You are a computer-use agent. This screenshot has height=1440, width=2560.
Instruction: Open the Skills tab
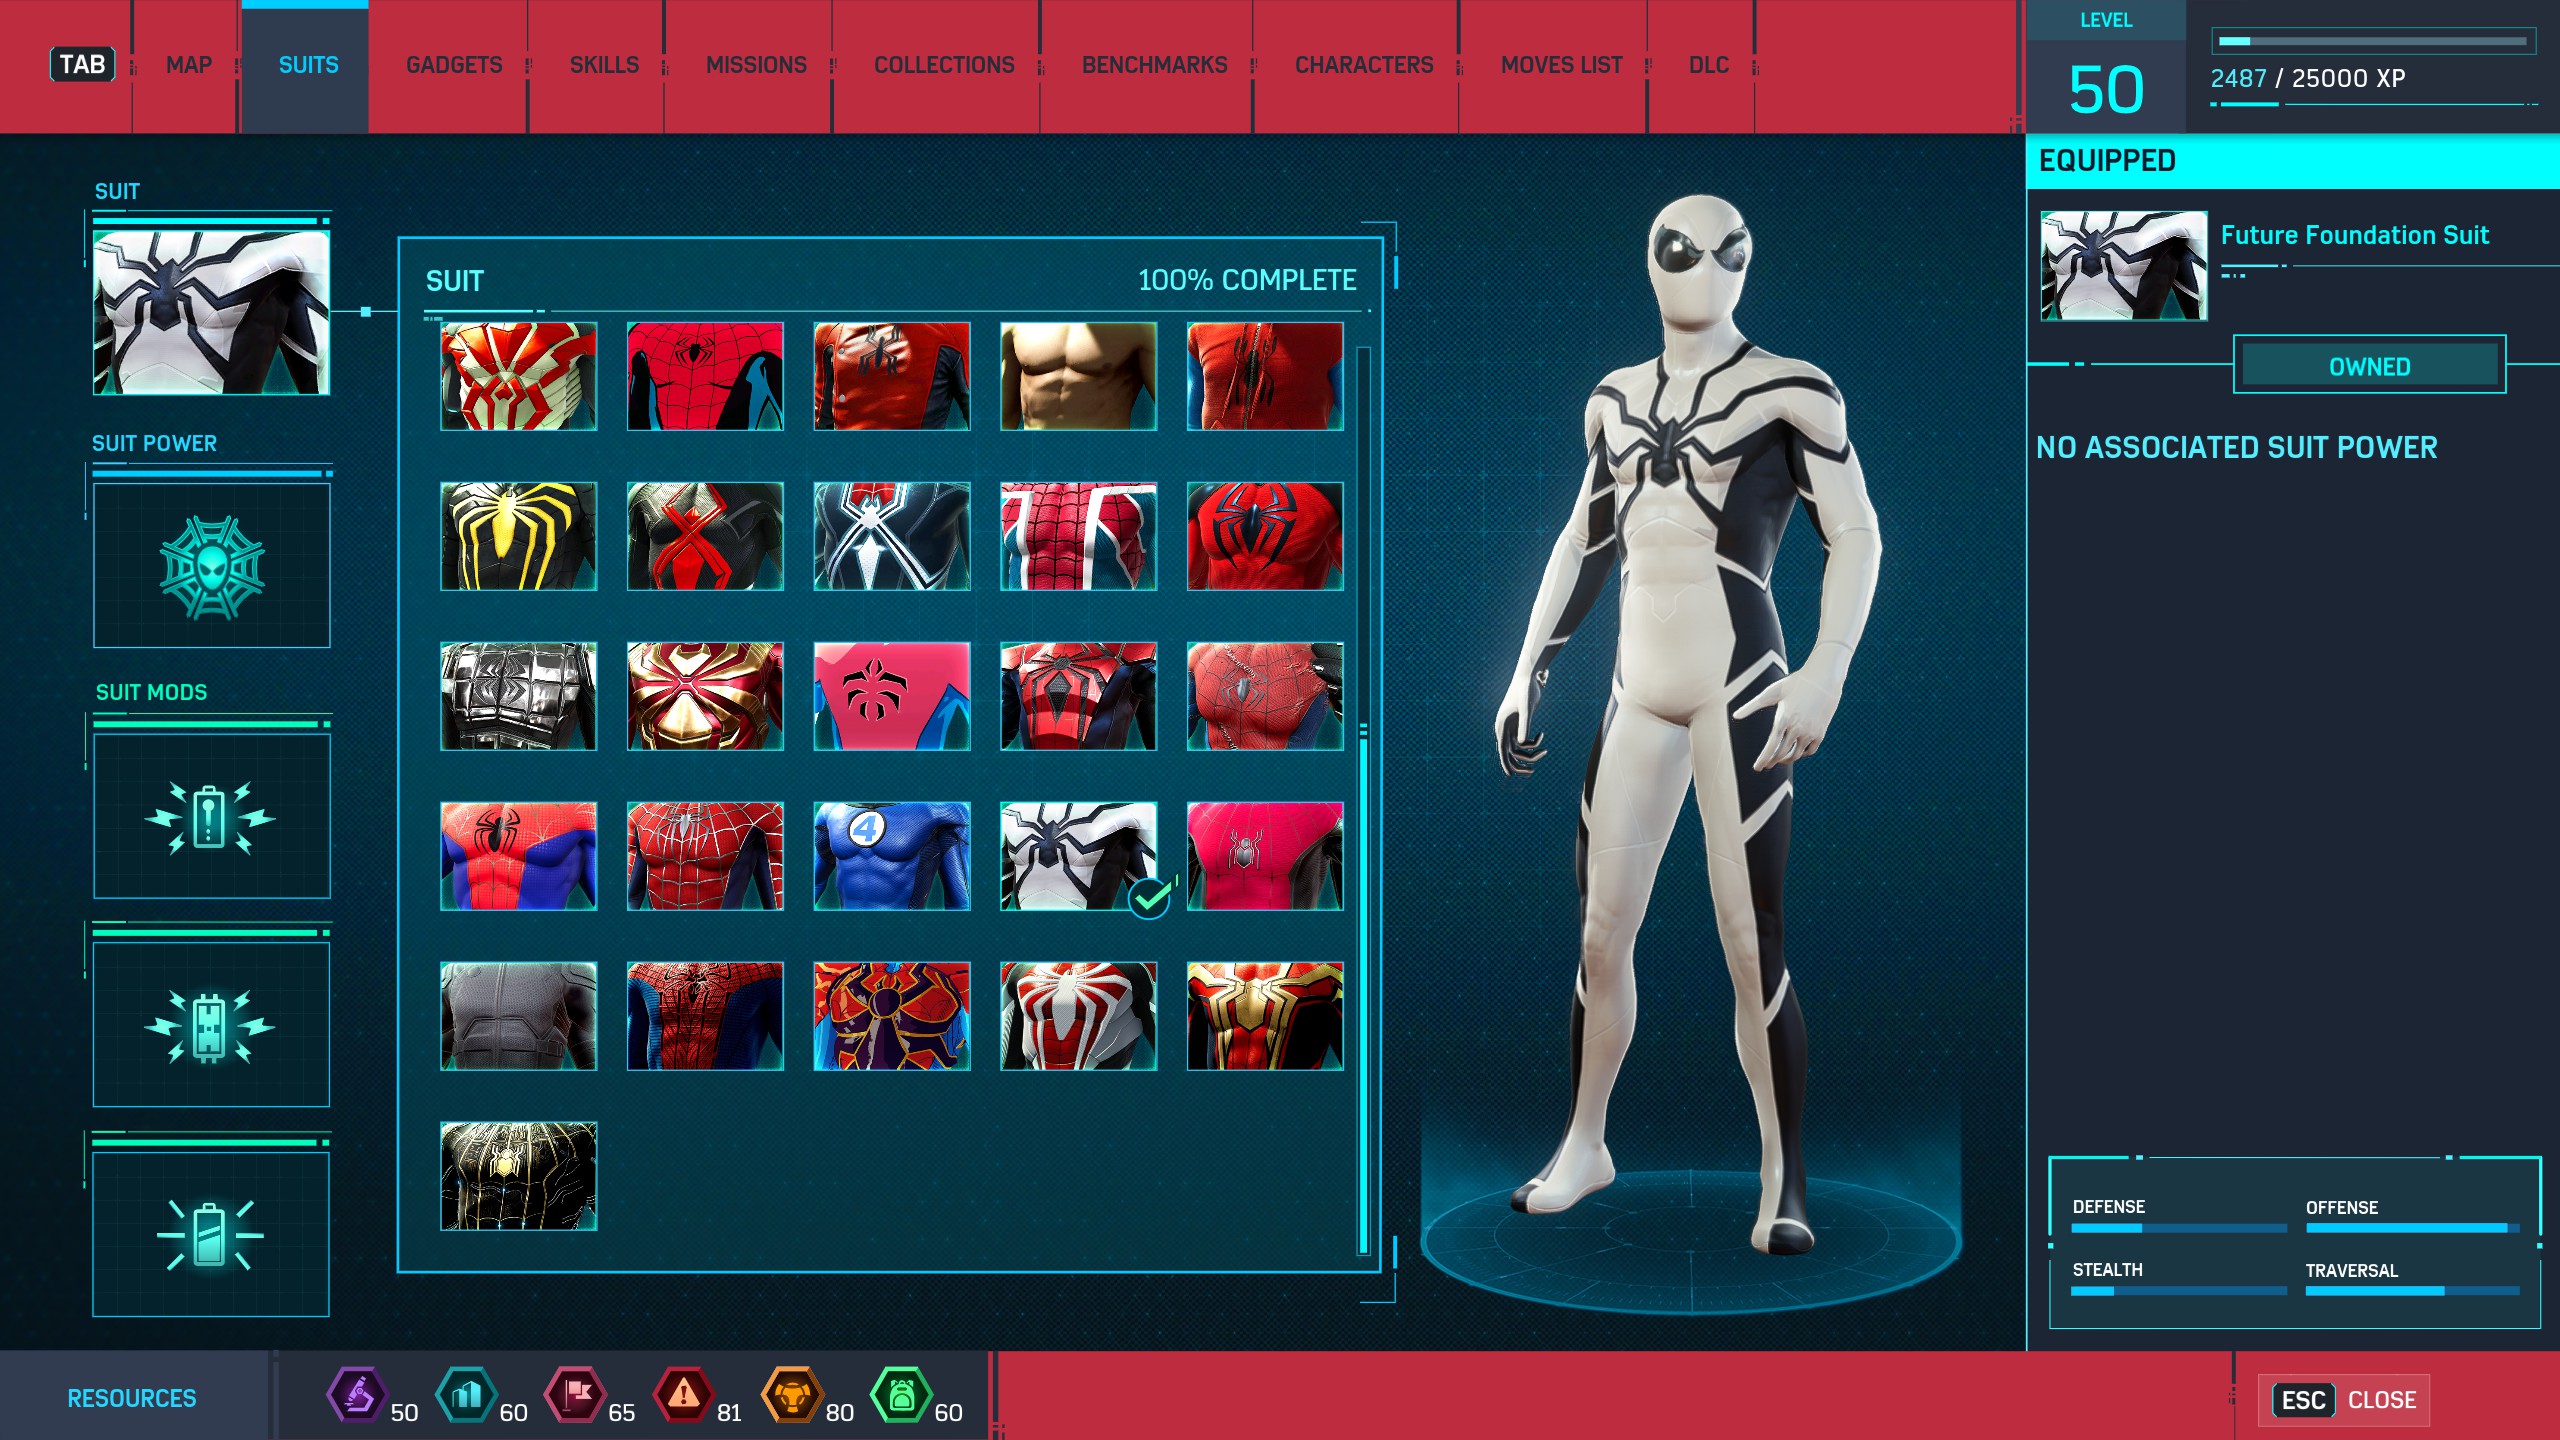point(604,65)
